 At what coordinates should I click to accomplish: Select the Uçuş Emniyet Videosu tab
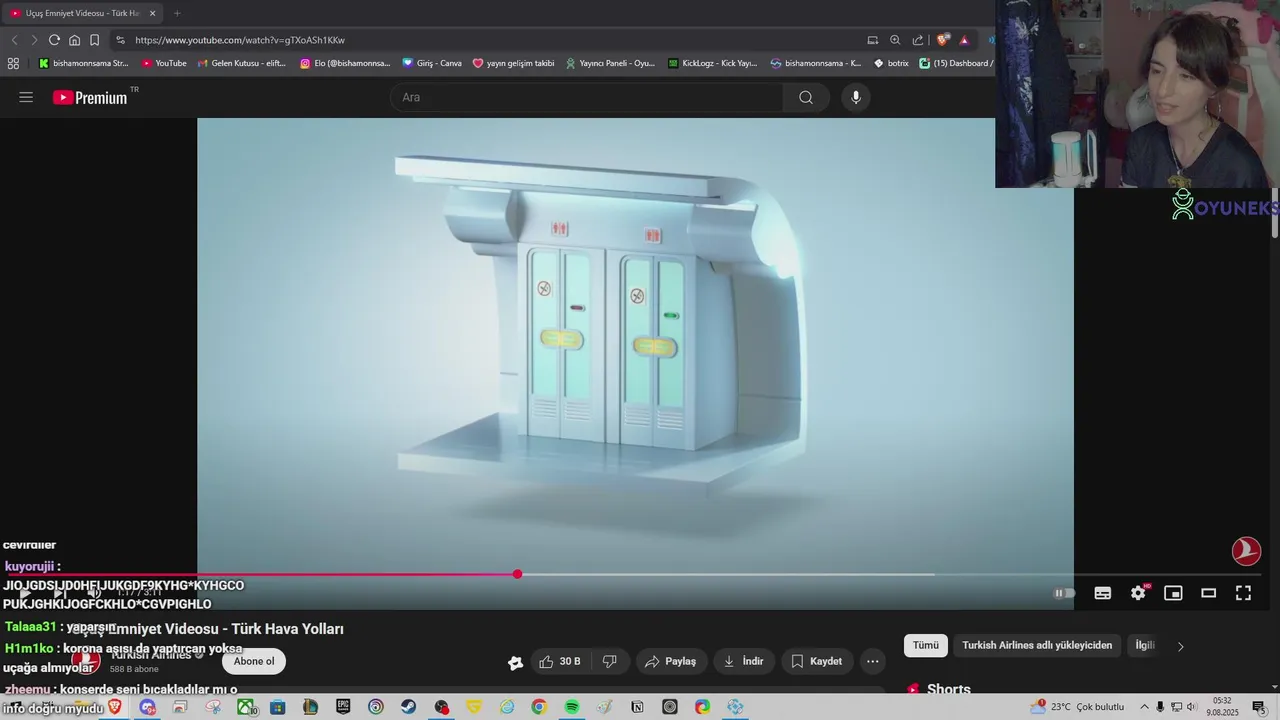(82, 13)
